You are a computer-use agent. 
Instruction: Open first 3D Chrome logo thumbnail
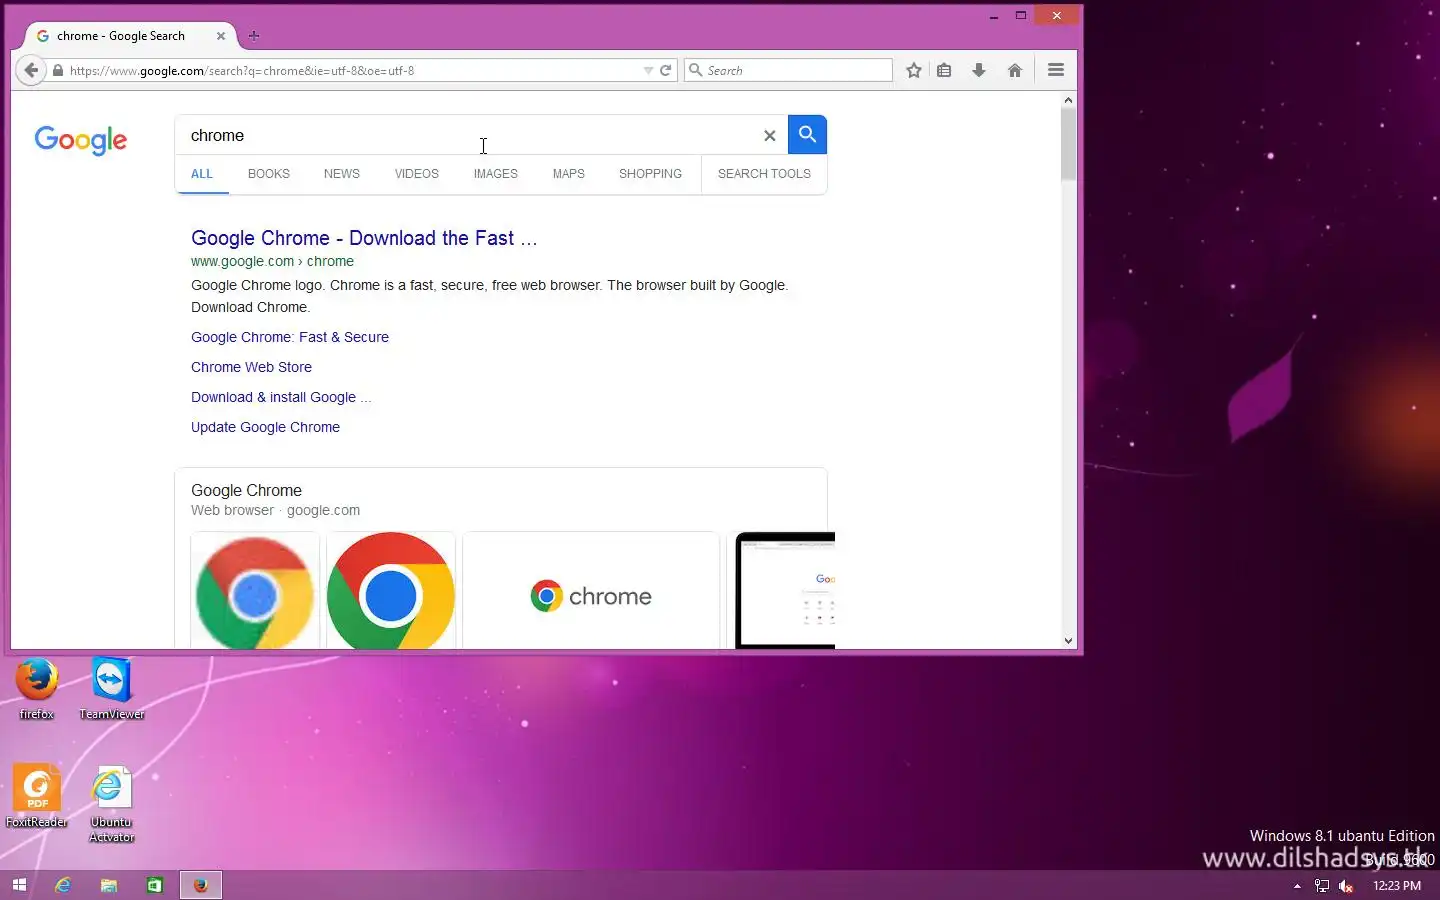pos(255,591)
